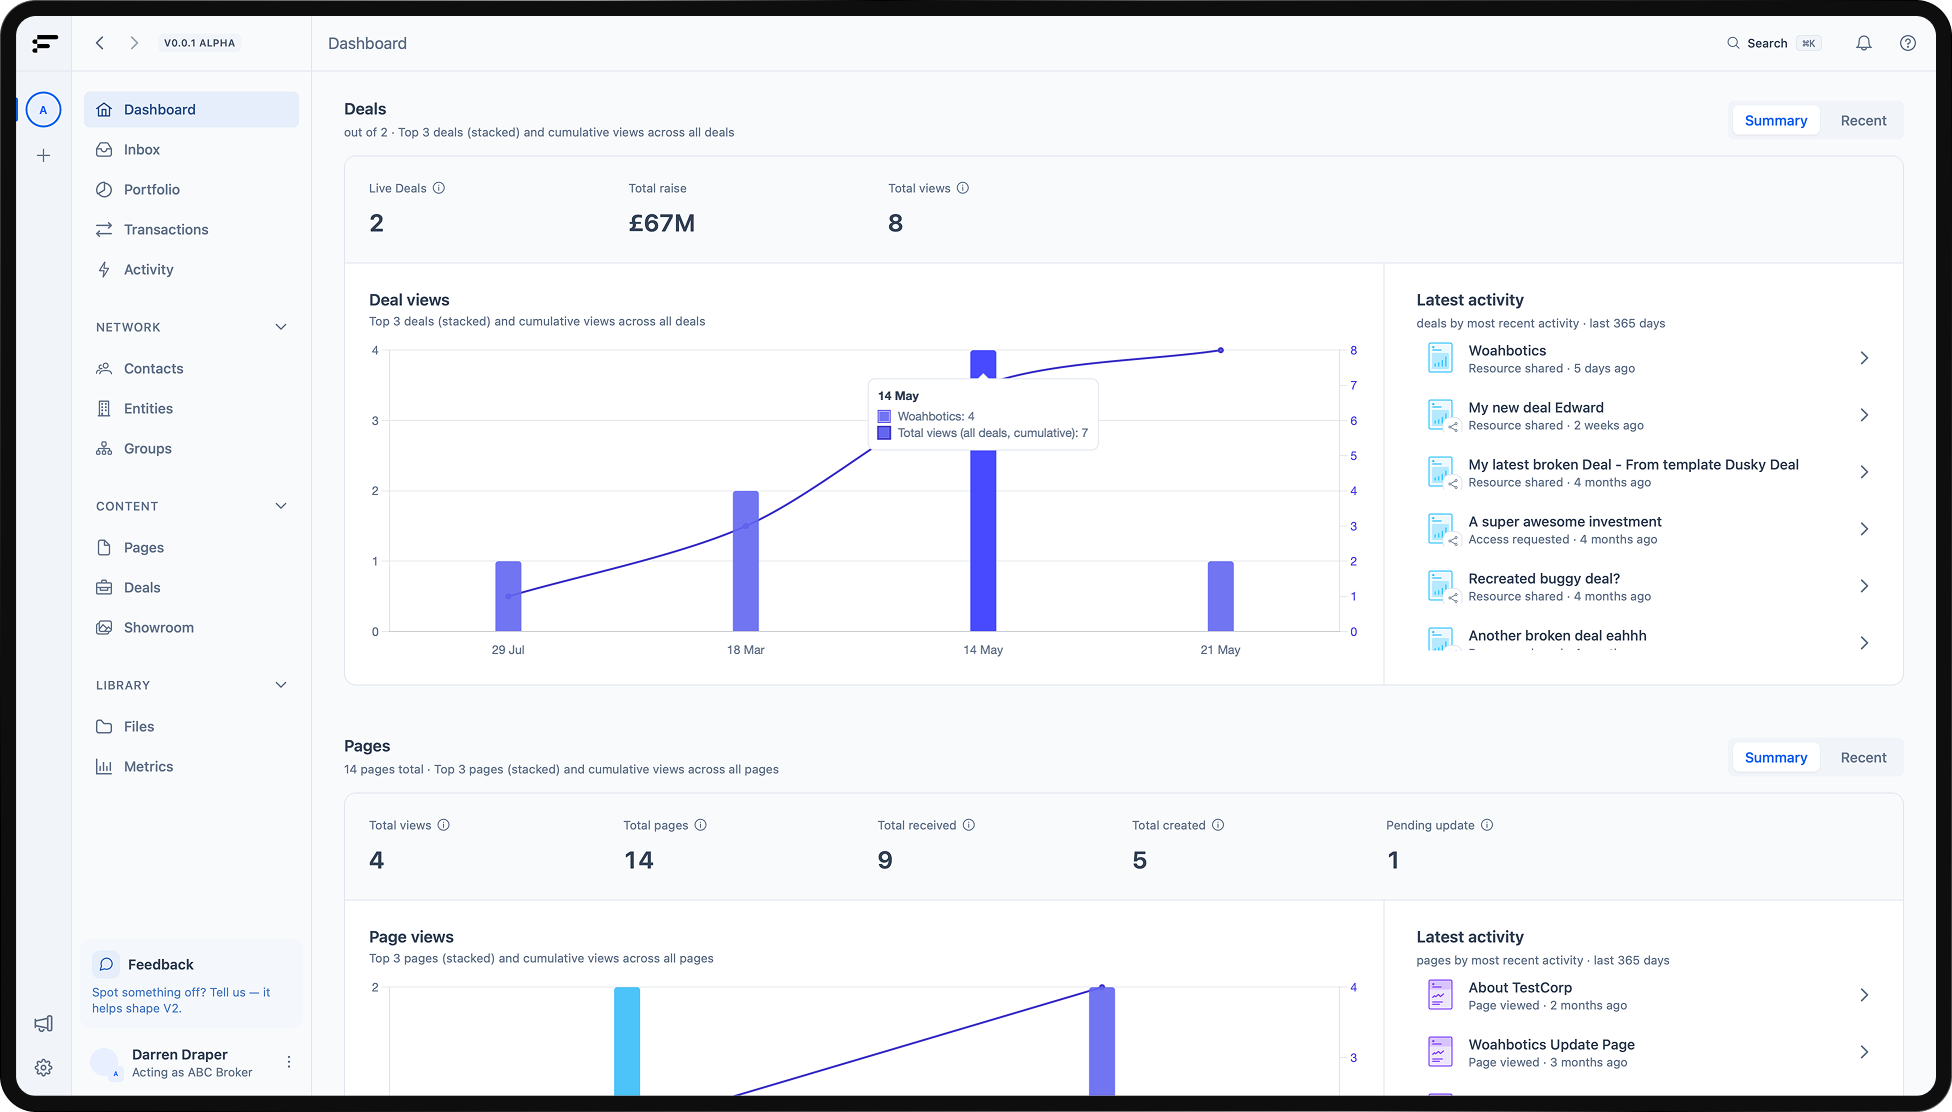Open Metrics in sidebar
1952x1112 pixels.
[191, 767]
